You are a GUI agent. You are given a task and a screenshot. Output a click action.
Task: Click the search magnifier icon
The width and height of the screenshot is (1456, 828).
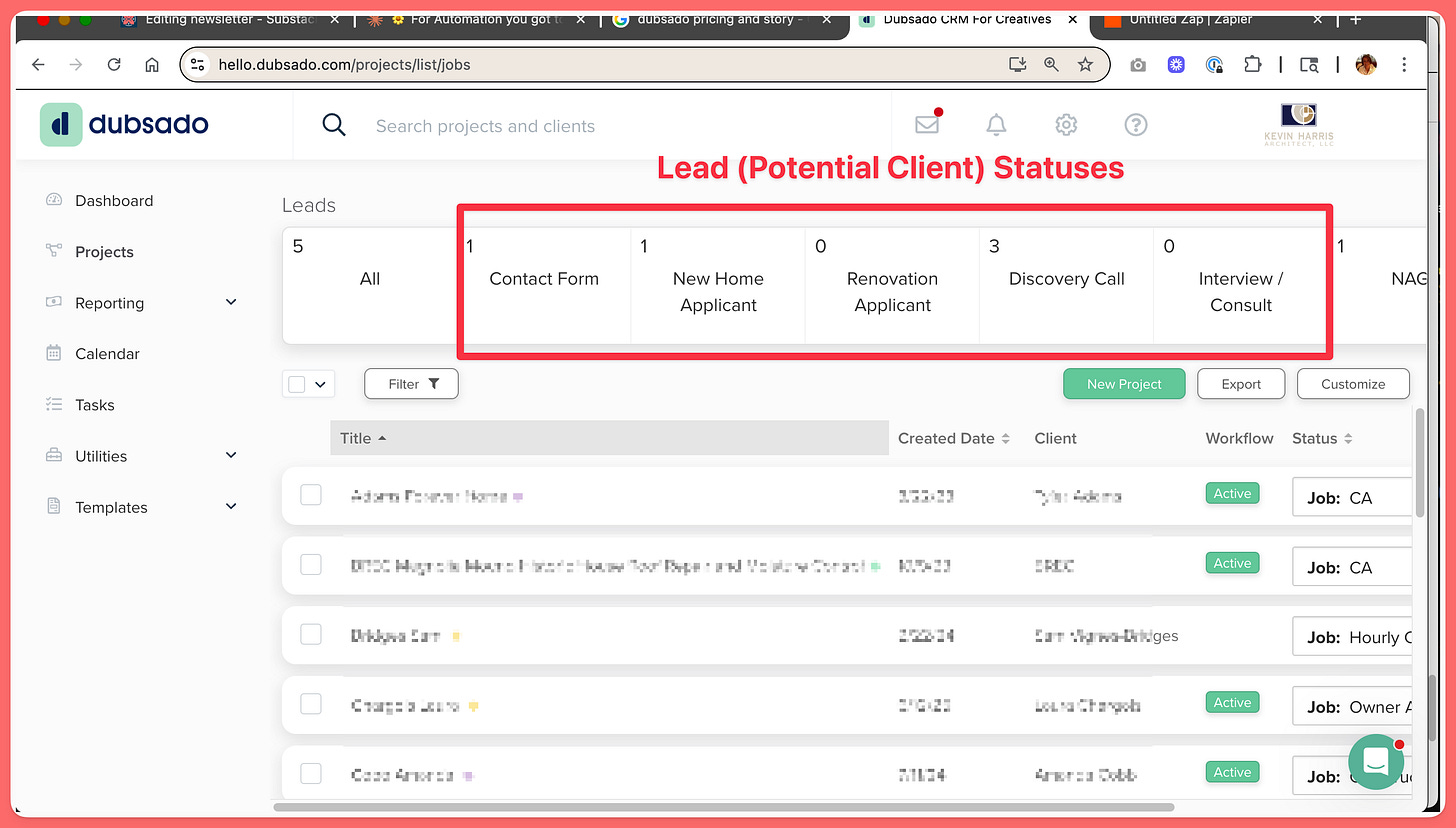pos(334,125)
